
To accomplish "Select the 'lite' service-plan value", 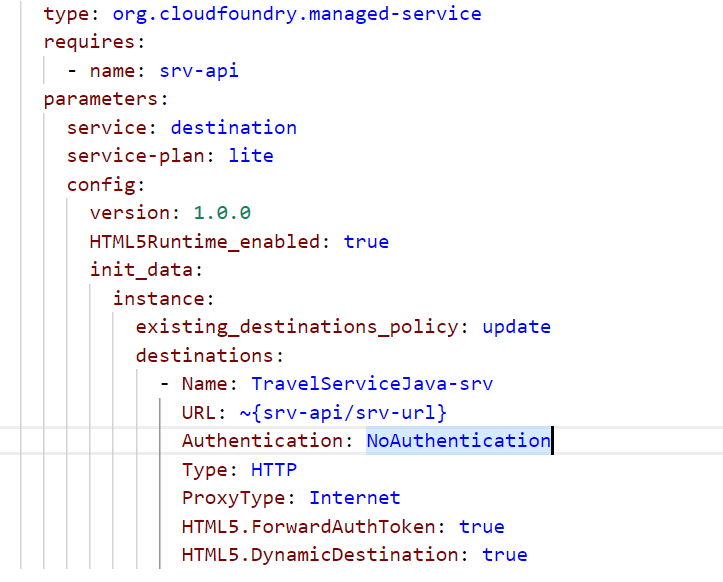I will [x=251, y=156].
